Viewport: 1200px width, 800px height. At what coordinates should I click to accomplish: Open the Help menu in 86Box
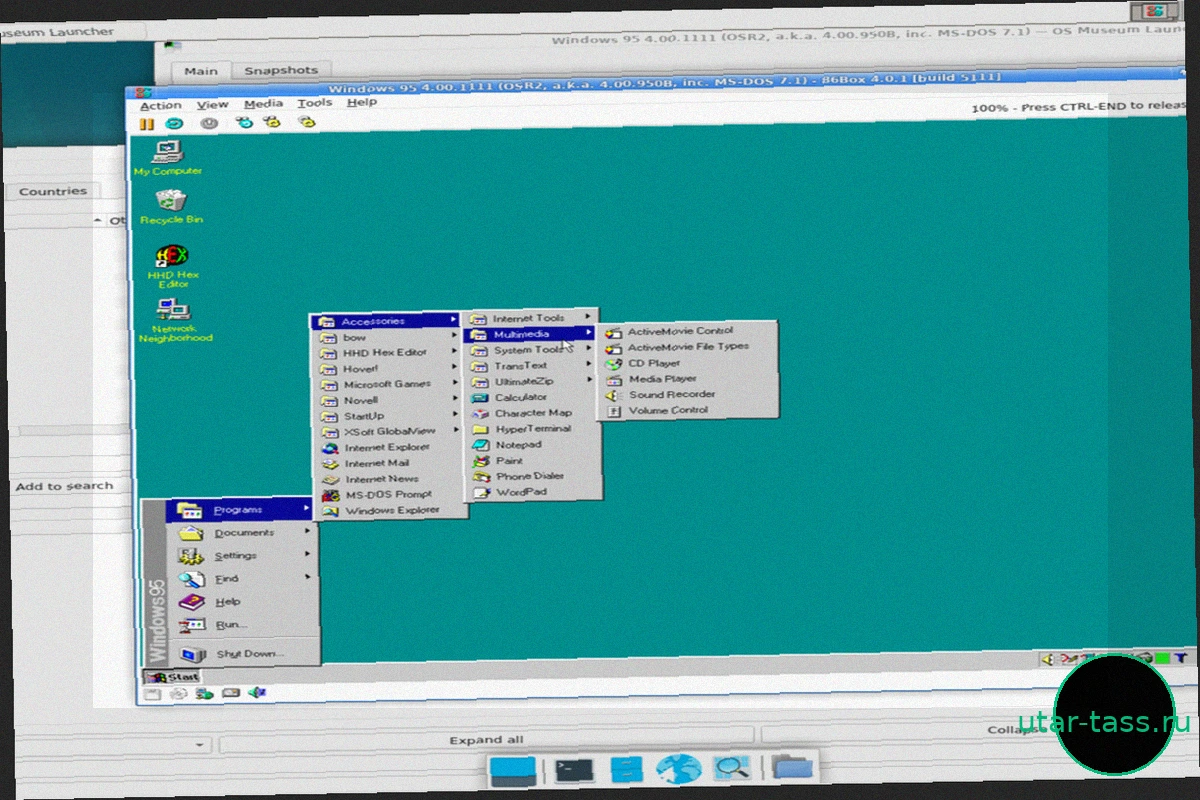pos(361,102)
